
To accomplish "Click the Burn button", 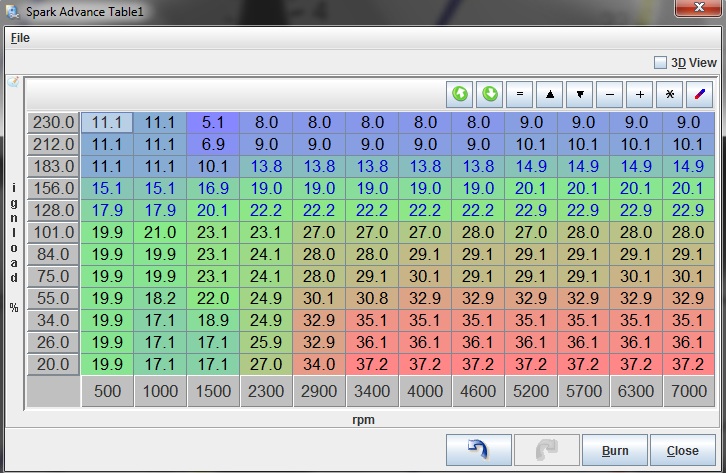I will pos(614,450).
